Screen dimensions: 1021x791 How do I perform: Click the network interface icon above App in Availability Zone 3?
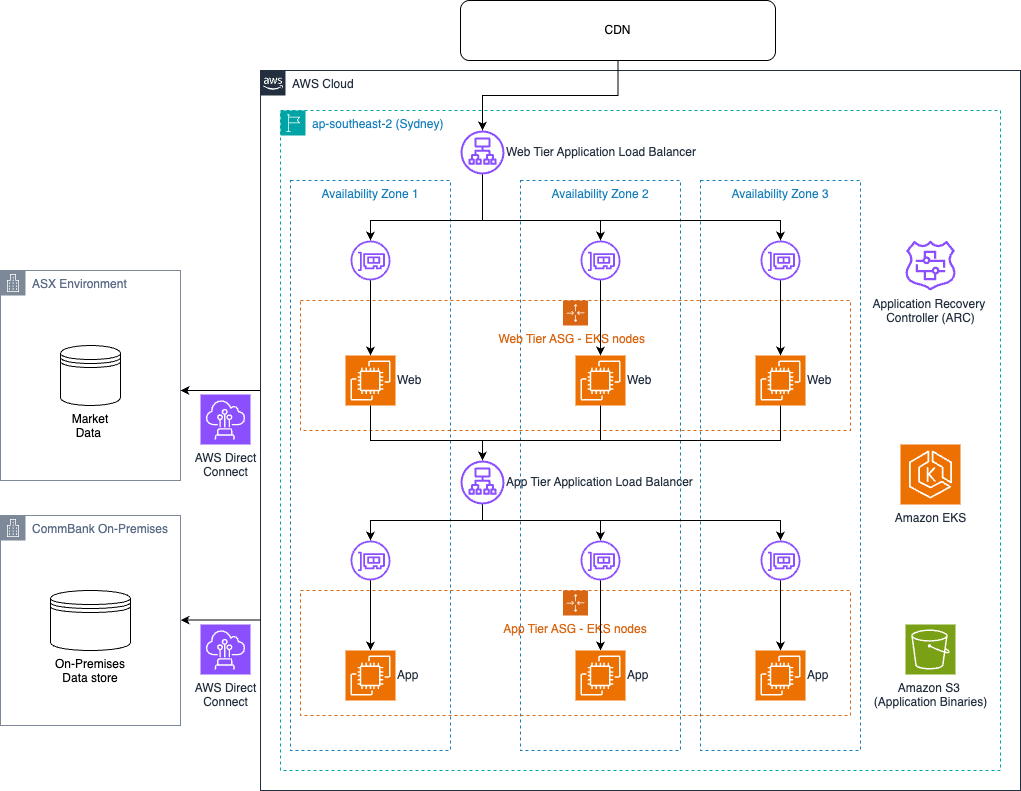[x=780, y=561]
